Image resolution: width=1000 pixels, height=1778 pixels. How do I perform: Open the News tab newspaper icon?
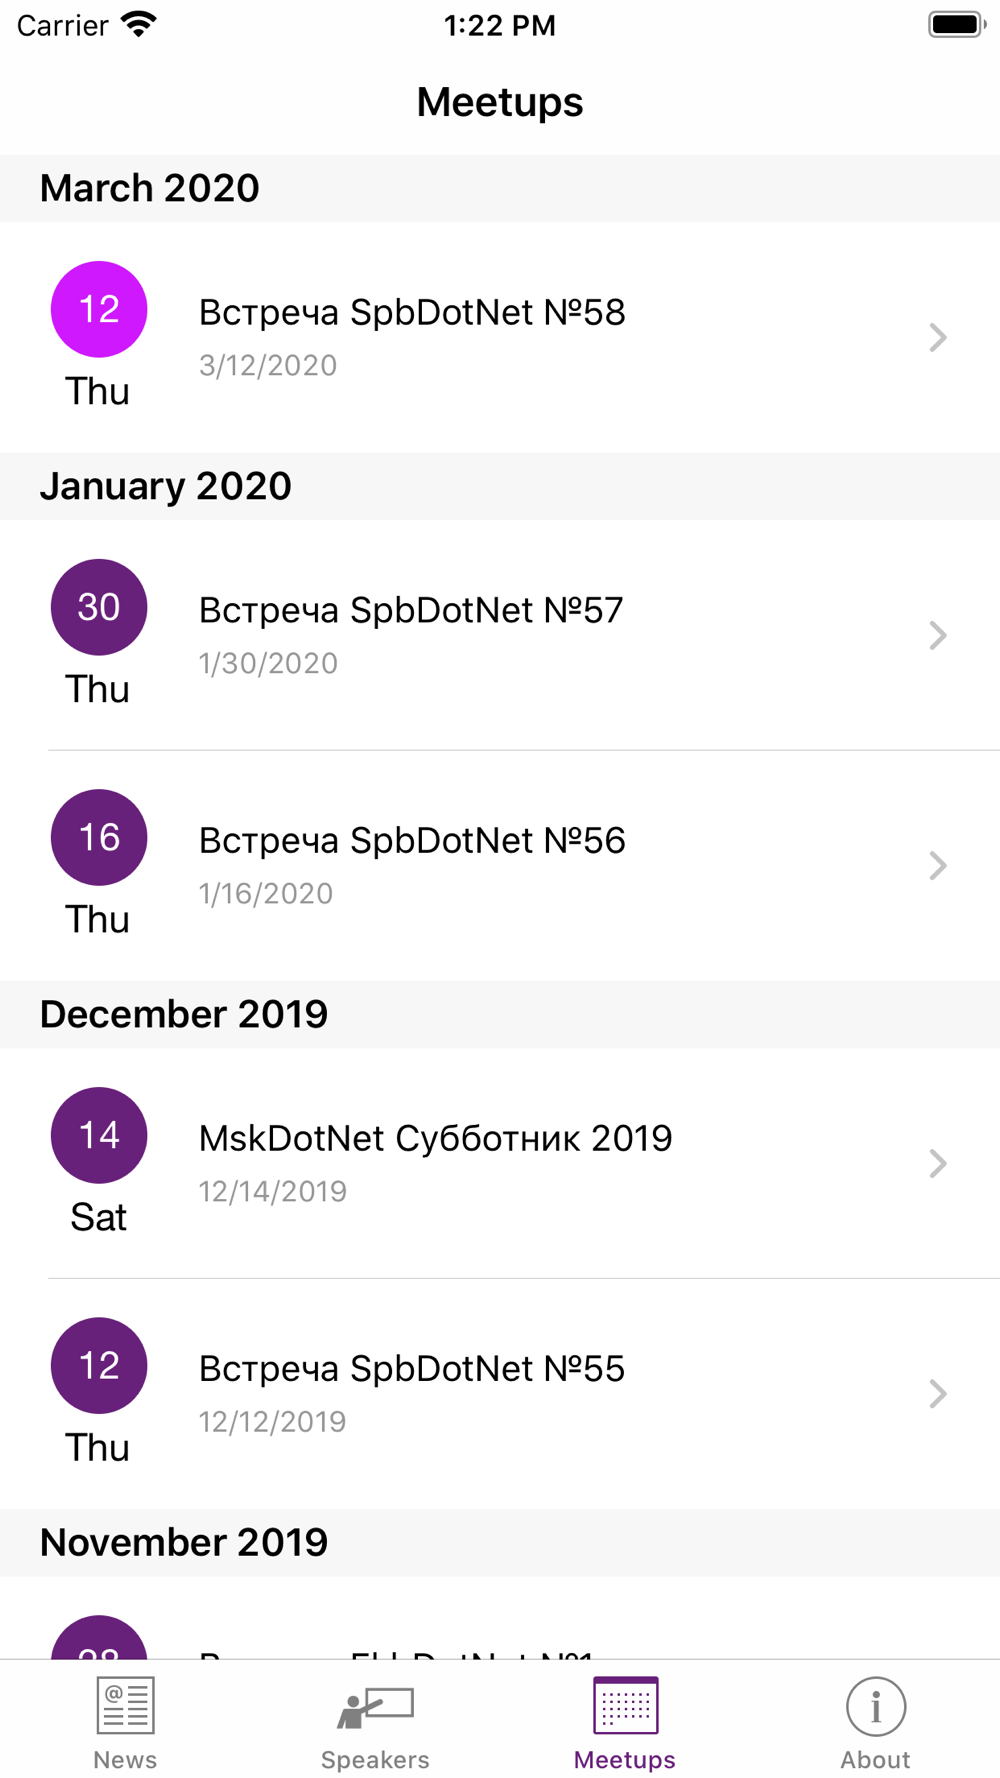click(125, 1705)
